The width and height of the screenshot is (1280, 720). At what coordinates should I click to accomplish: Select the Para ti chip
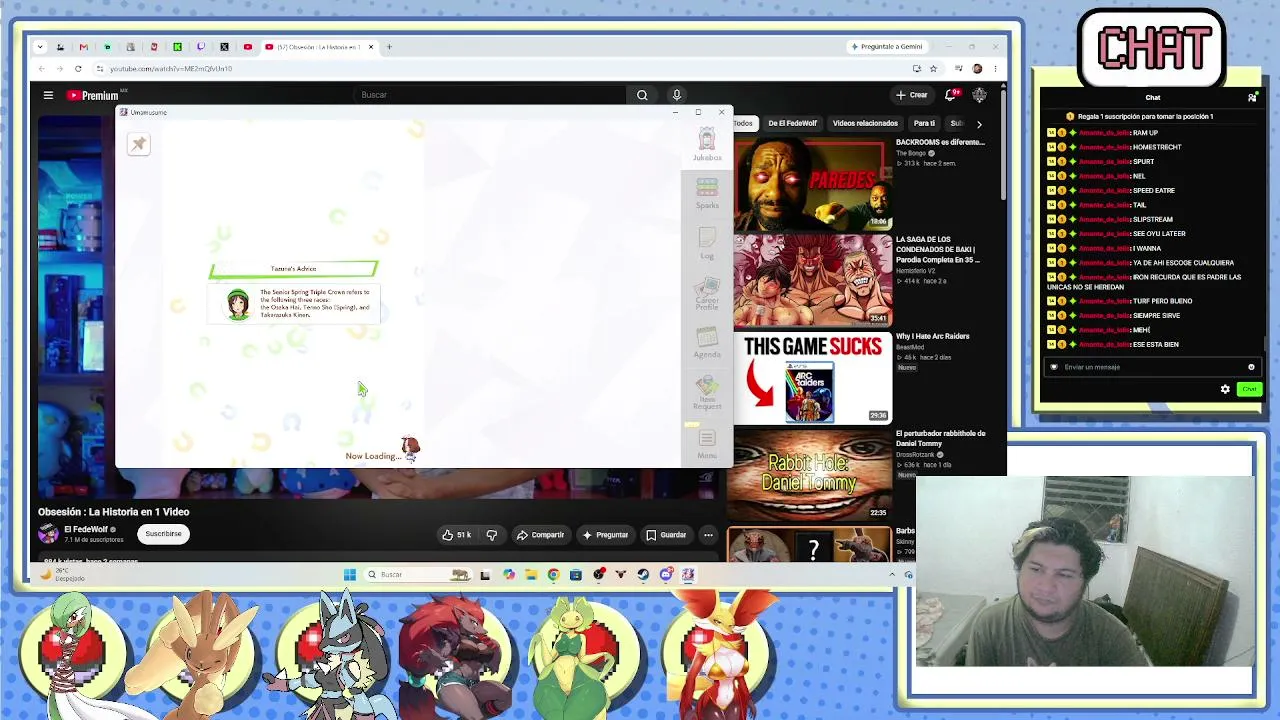924,123
